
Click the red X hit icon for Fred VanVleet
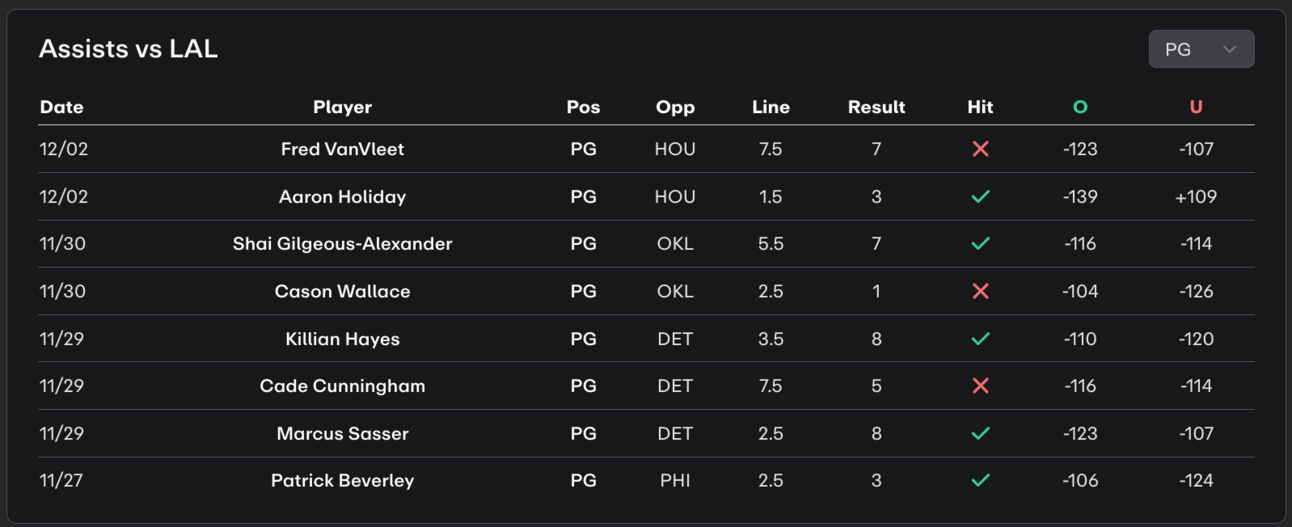tap(980, 149)
